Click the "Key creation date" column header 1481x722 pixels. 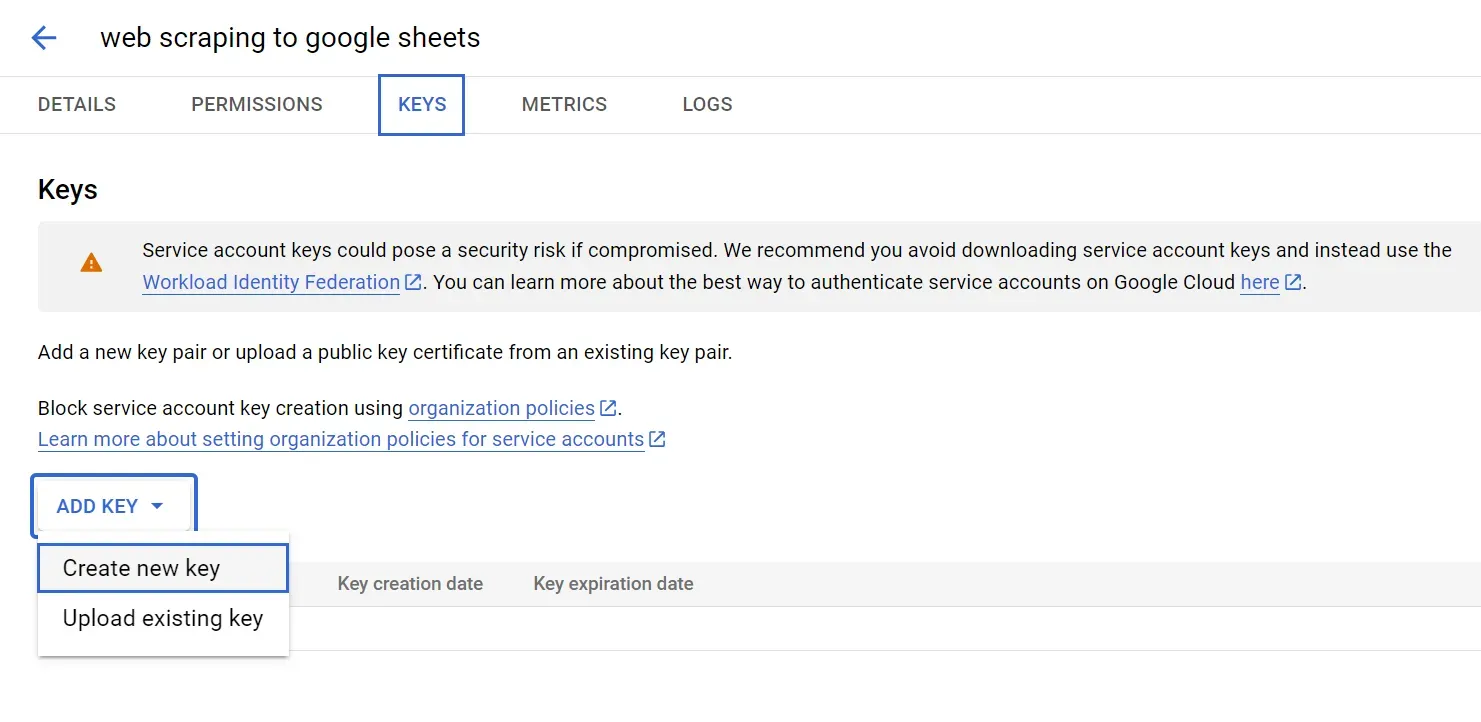pos(410,584)
